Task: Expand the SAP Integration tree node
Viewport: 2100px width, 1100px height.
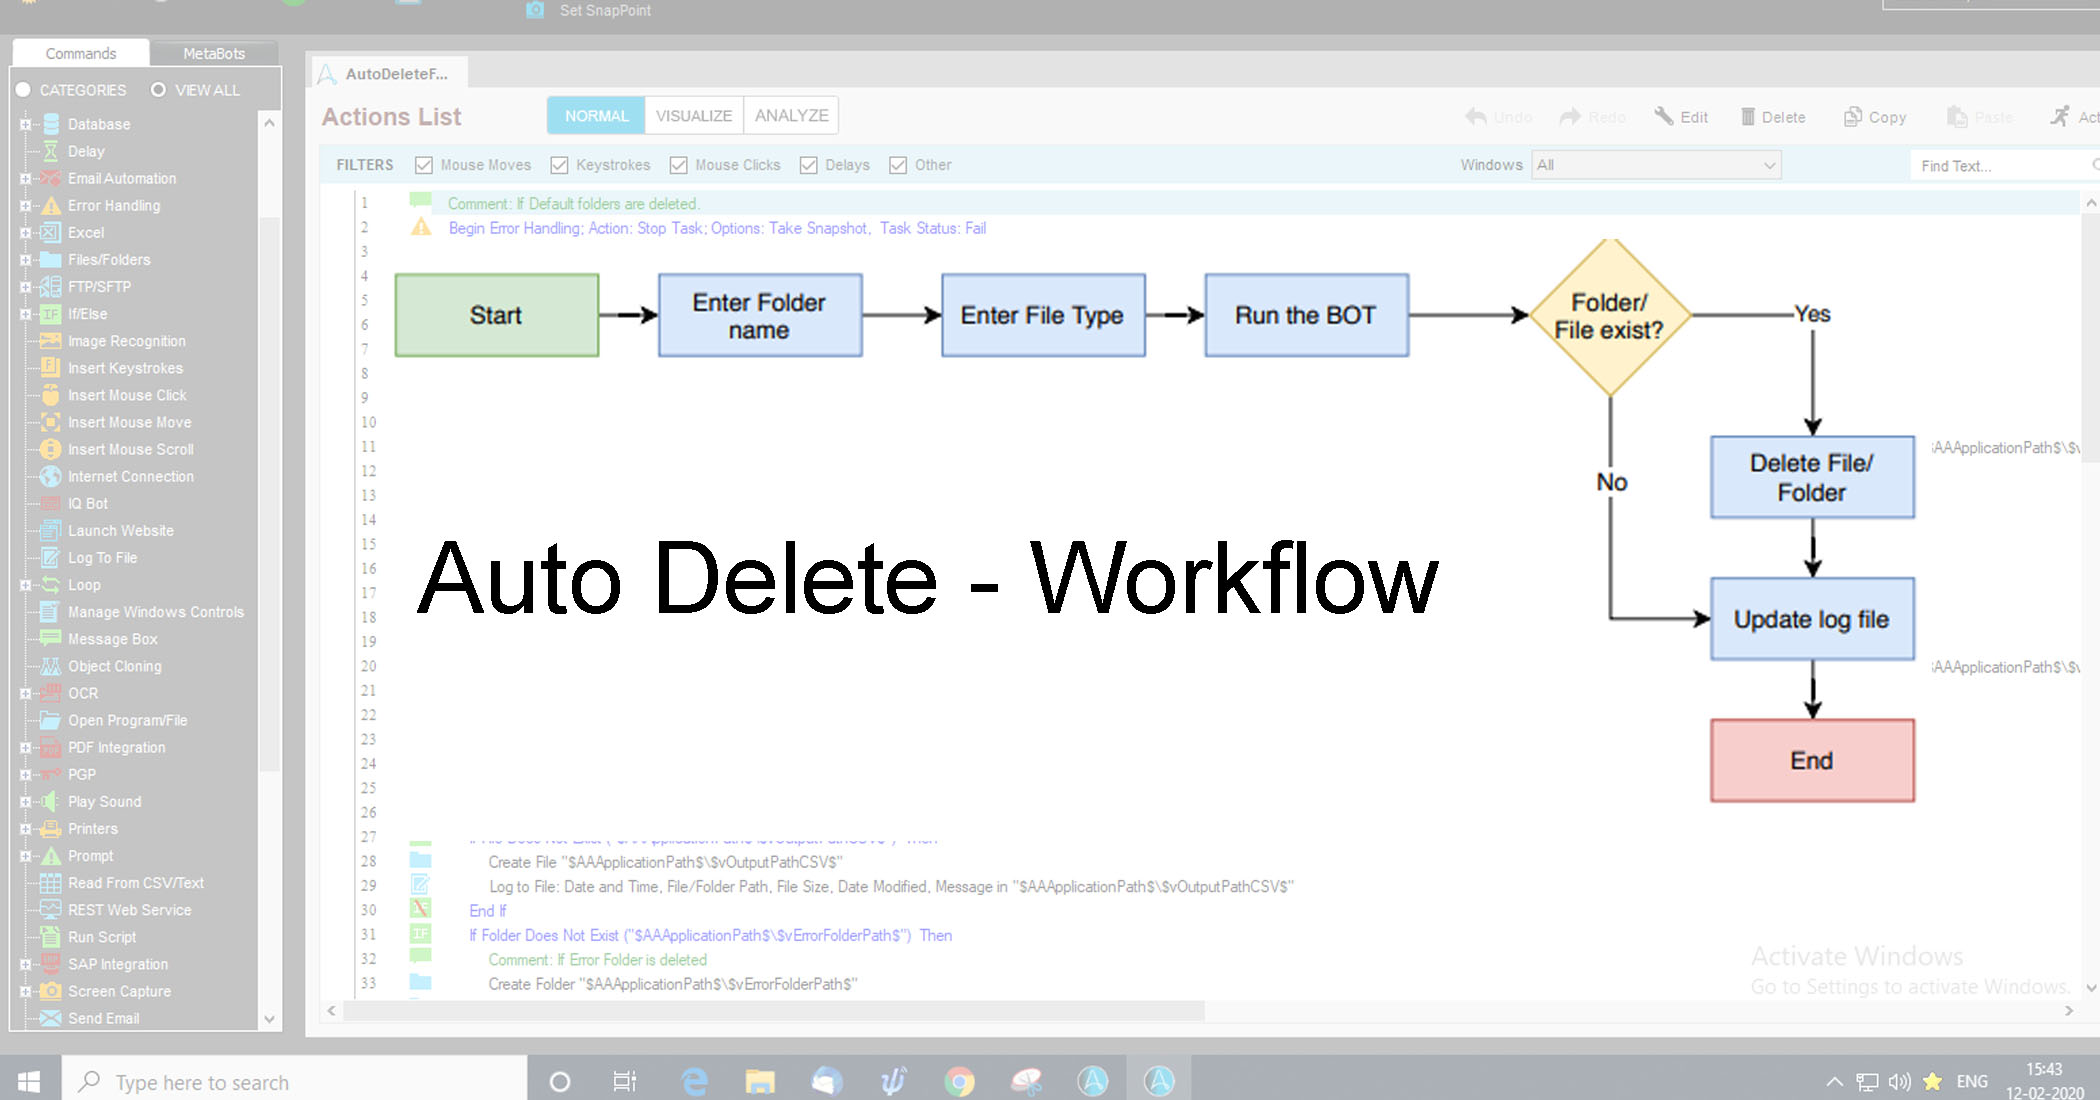Action: pos(25,964)
